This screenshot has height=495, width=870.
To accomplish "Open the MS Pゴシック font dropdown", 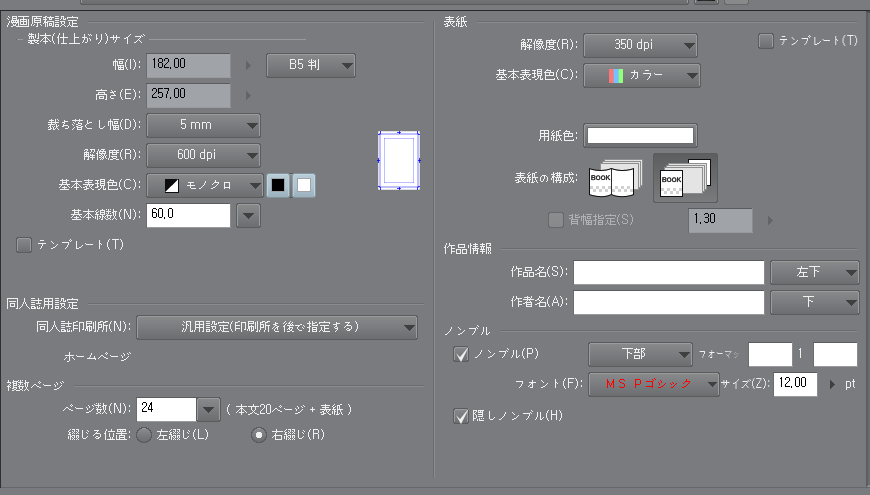I will 654,384.
